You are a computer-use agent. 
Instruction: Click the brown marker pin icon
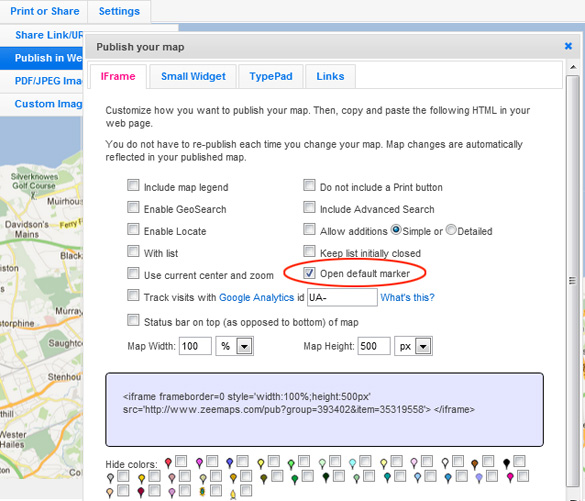[x=475, y=464]
